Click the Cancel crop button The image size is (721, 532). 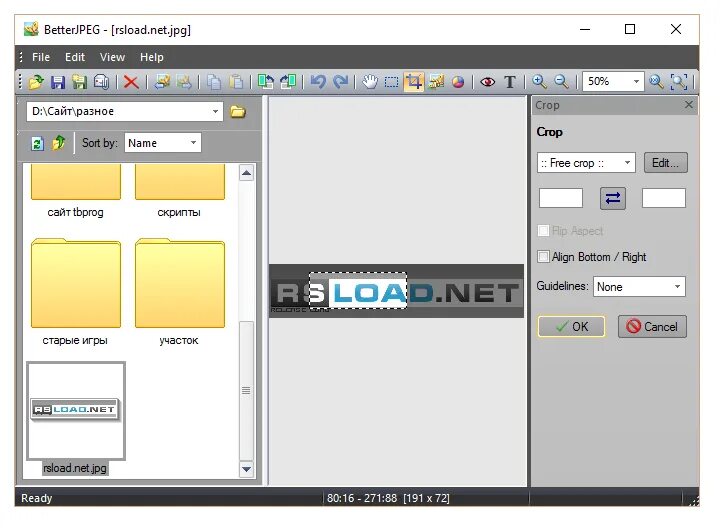coord(652,326)
